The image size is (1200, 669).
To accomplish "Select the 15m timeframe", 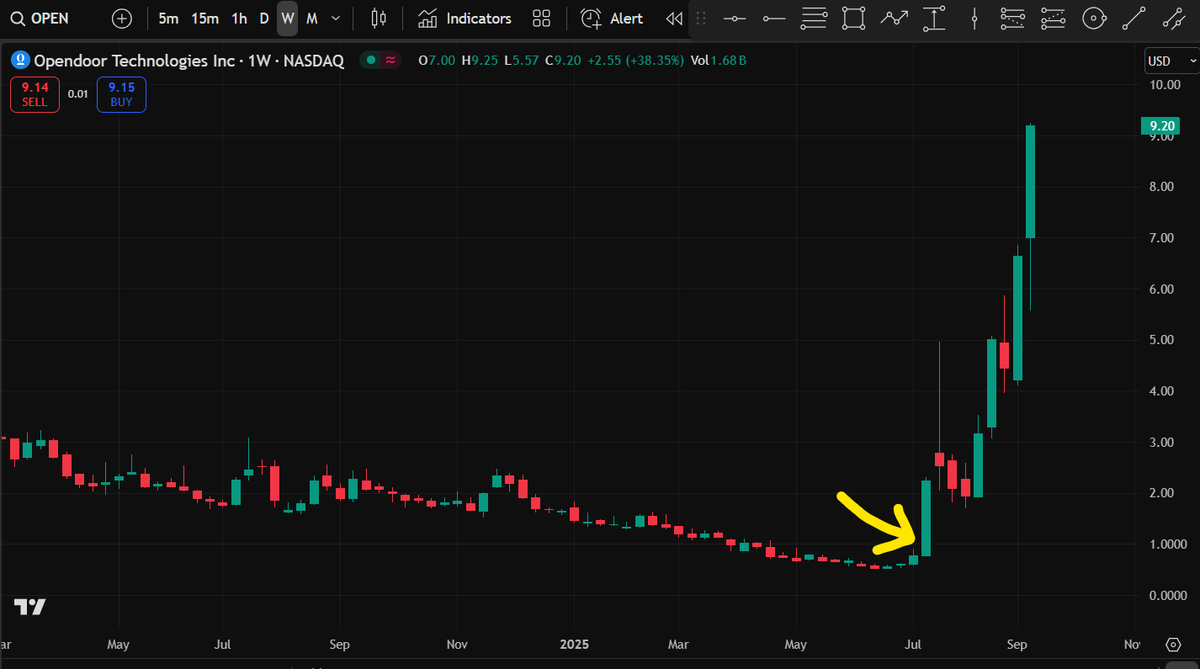I will pos(205,18).
